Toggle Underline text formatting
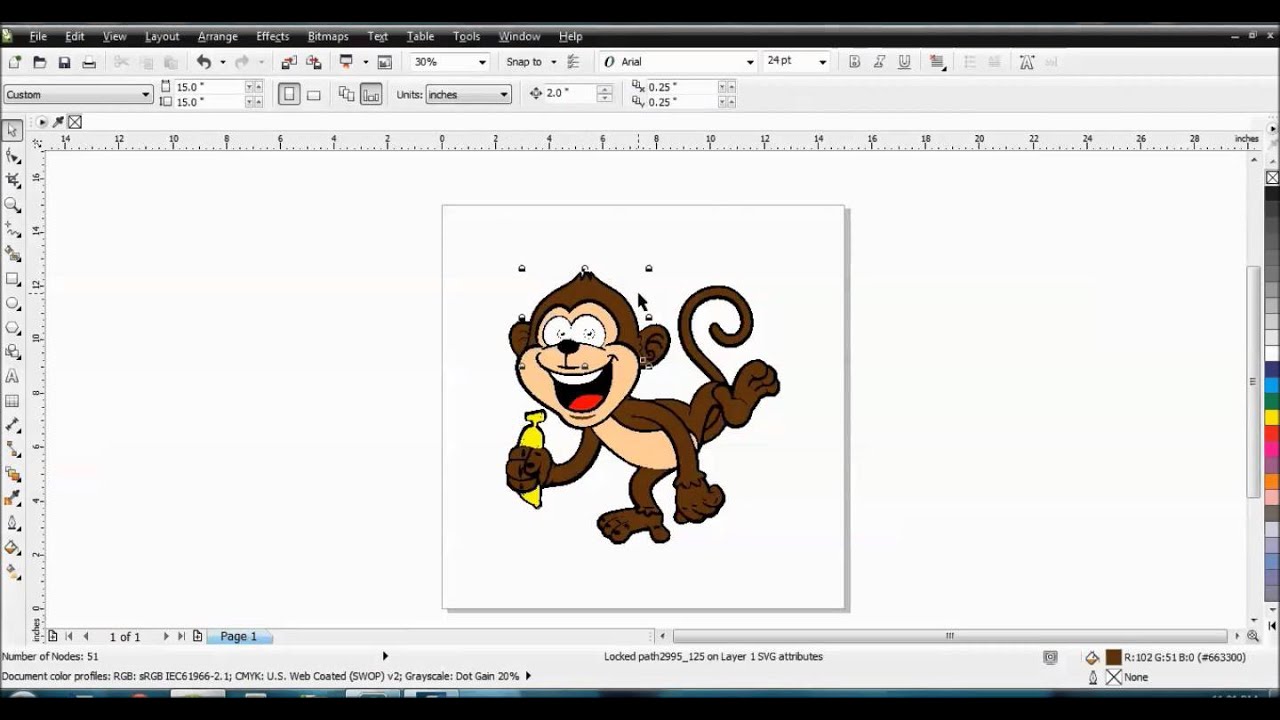 (x=904, y=62)
